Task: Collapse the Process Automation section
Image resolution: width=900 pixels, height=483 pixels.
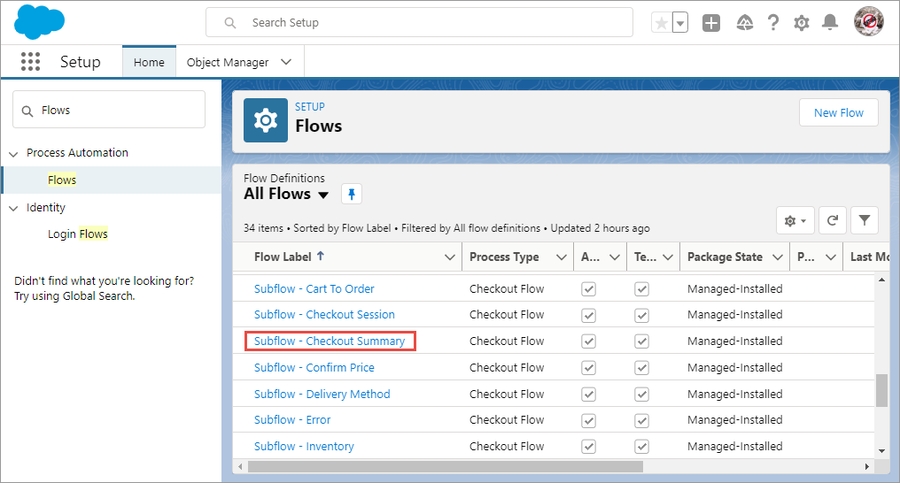Action: coord(14,153)
